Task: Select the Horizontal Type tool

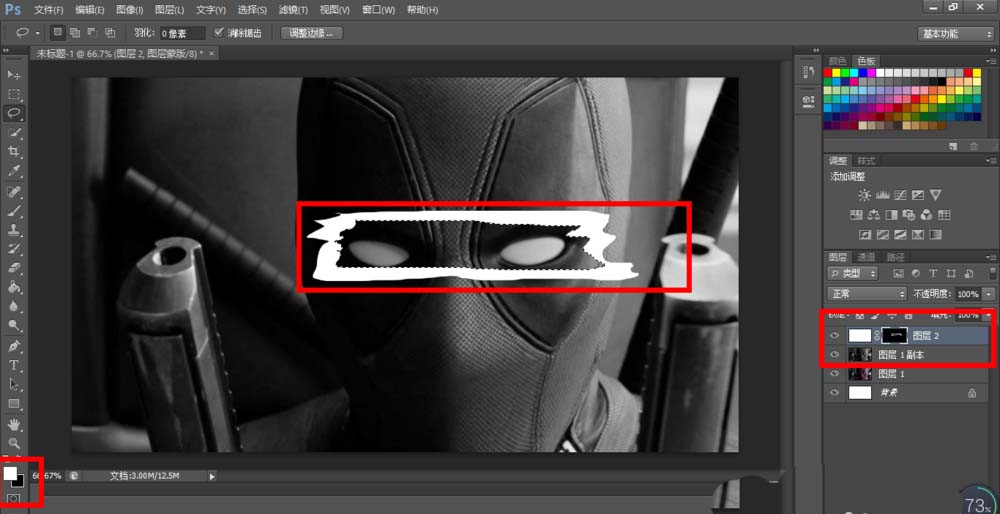Action: (x=14, y=365)
